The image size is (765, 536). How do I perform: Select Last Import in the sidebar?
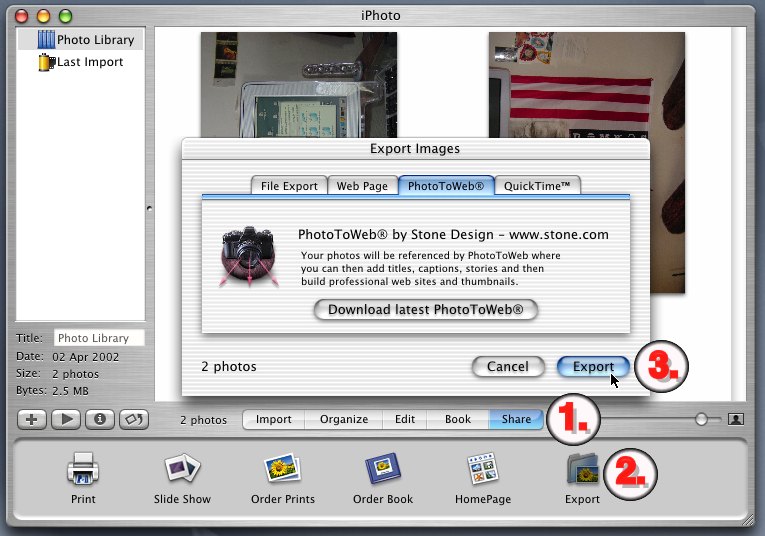(x=81, y=62)
